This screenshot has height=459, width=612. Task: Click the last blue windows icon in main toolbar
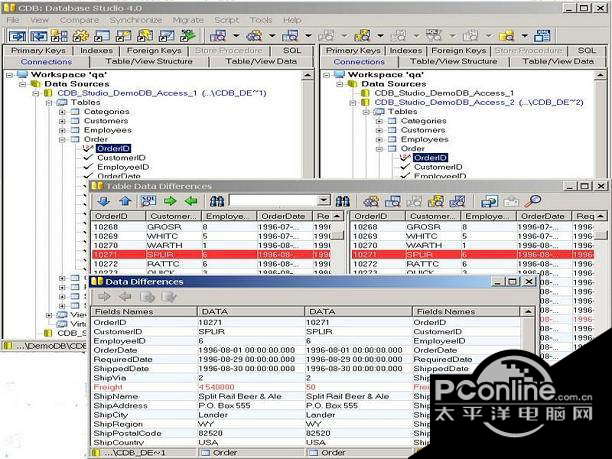tap(543, 36)
